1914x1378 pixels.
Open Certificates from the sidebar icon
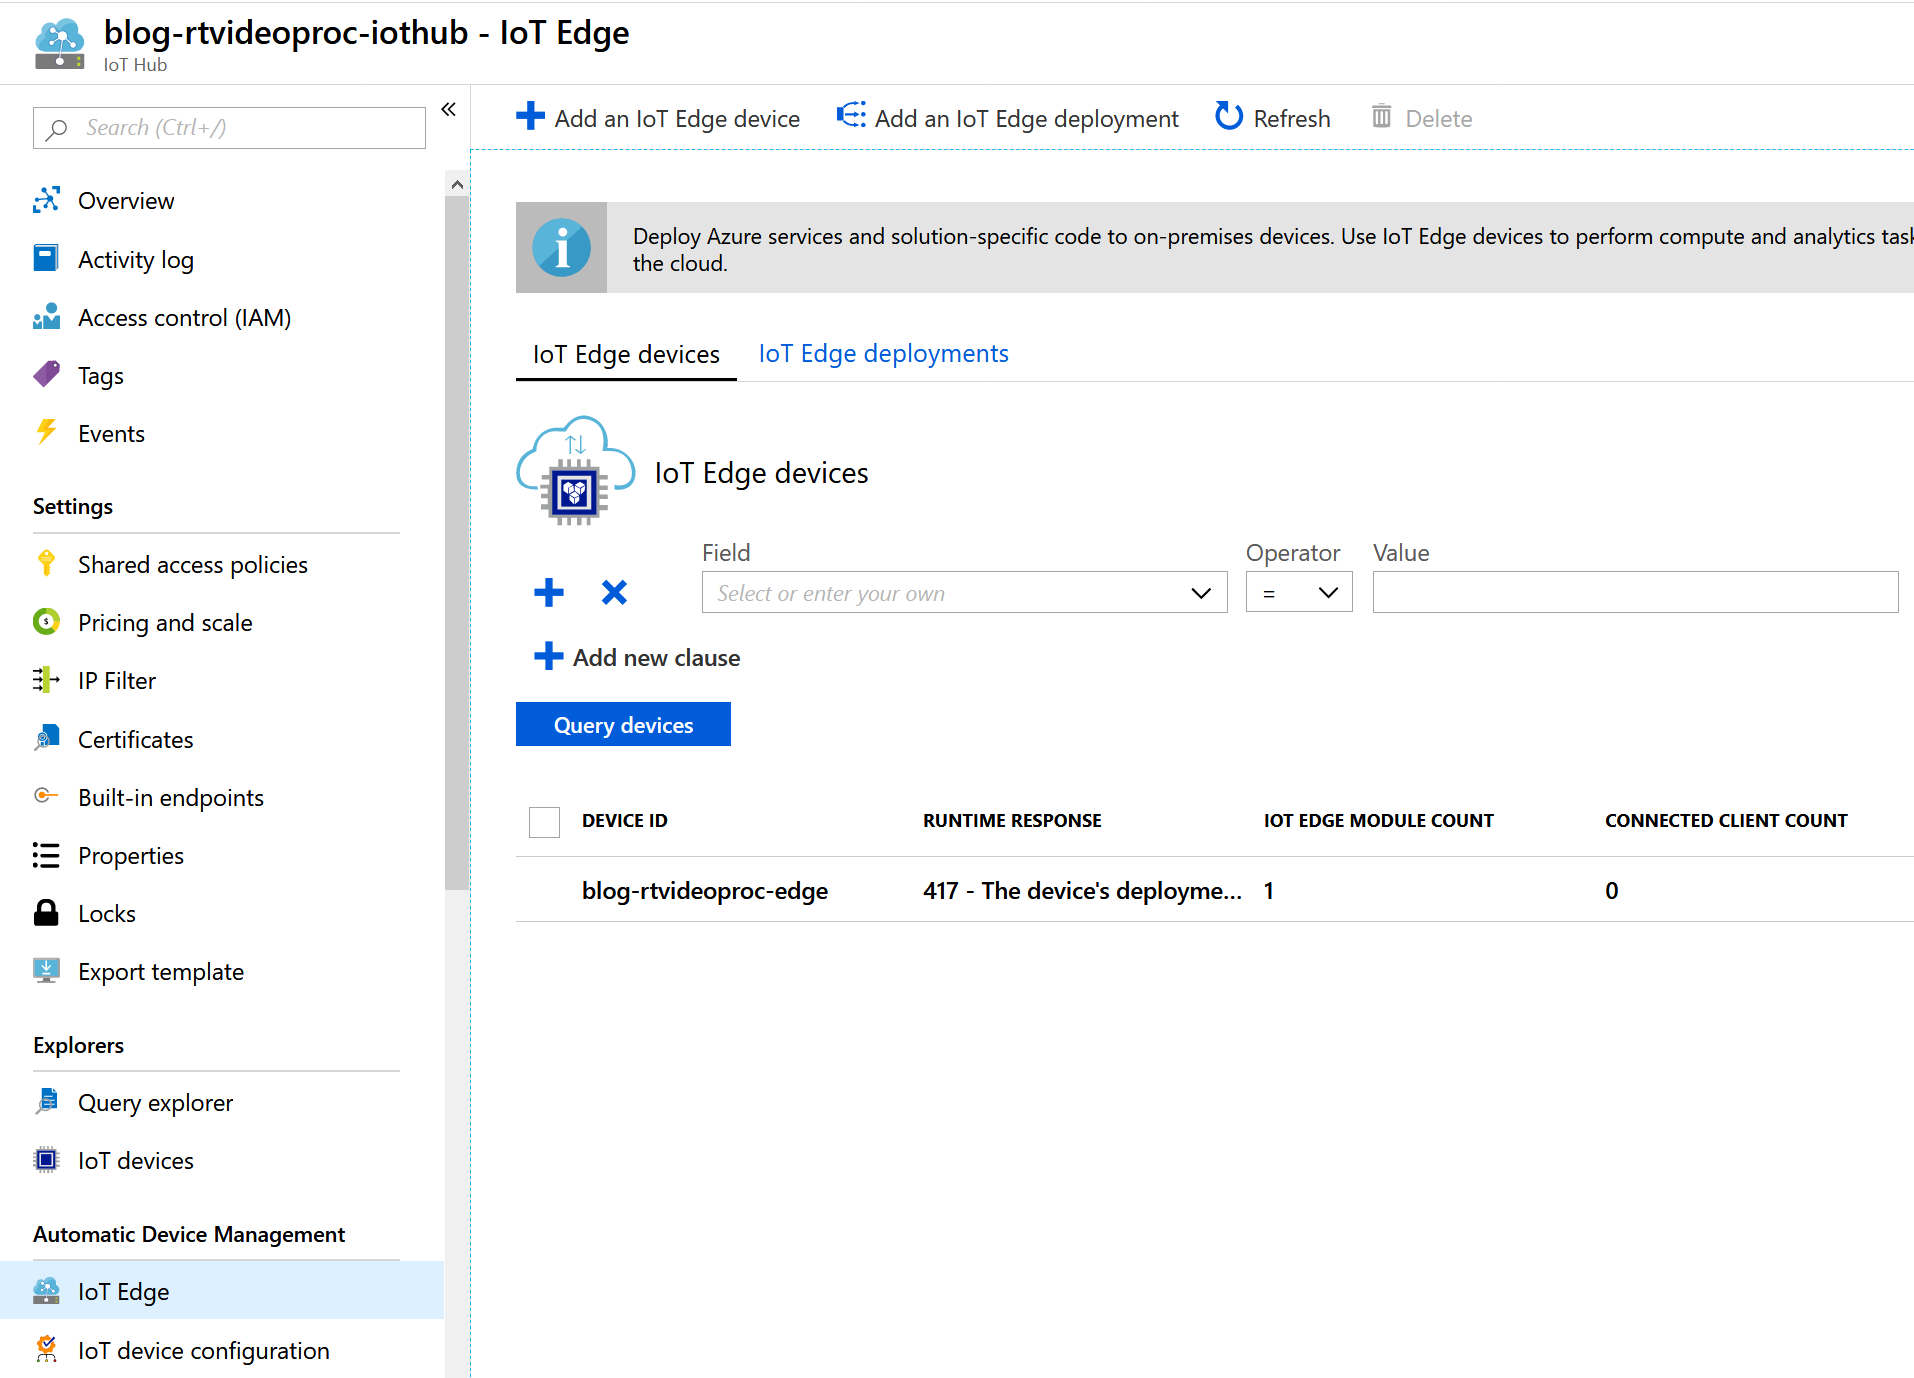point(46,739)
